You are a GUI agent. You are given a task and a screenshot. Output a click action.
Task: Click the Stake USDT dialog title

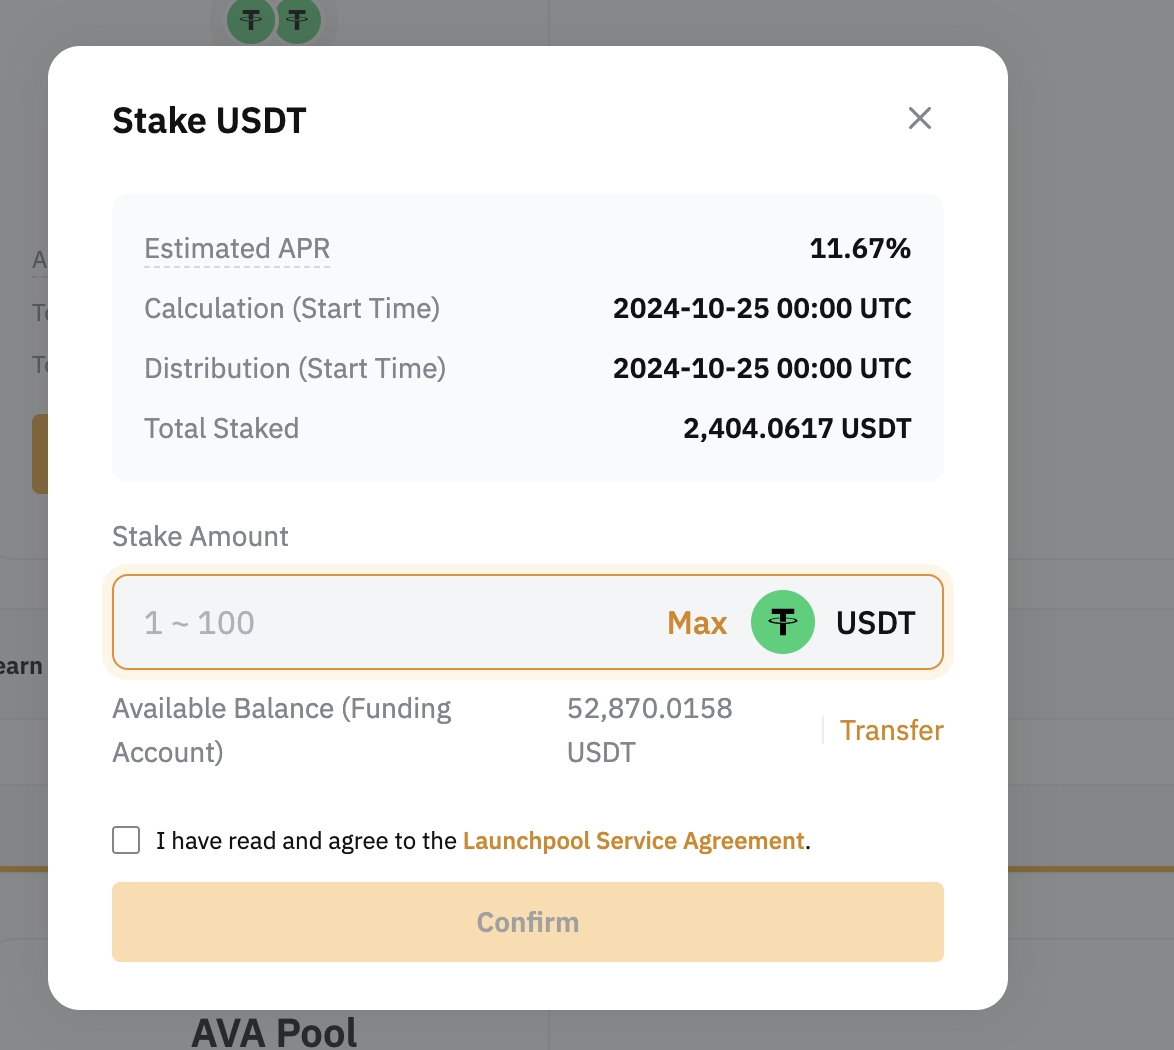209,121
